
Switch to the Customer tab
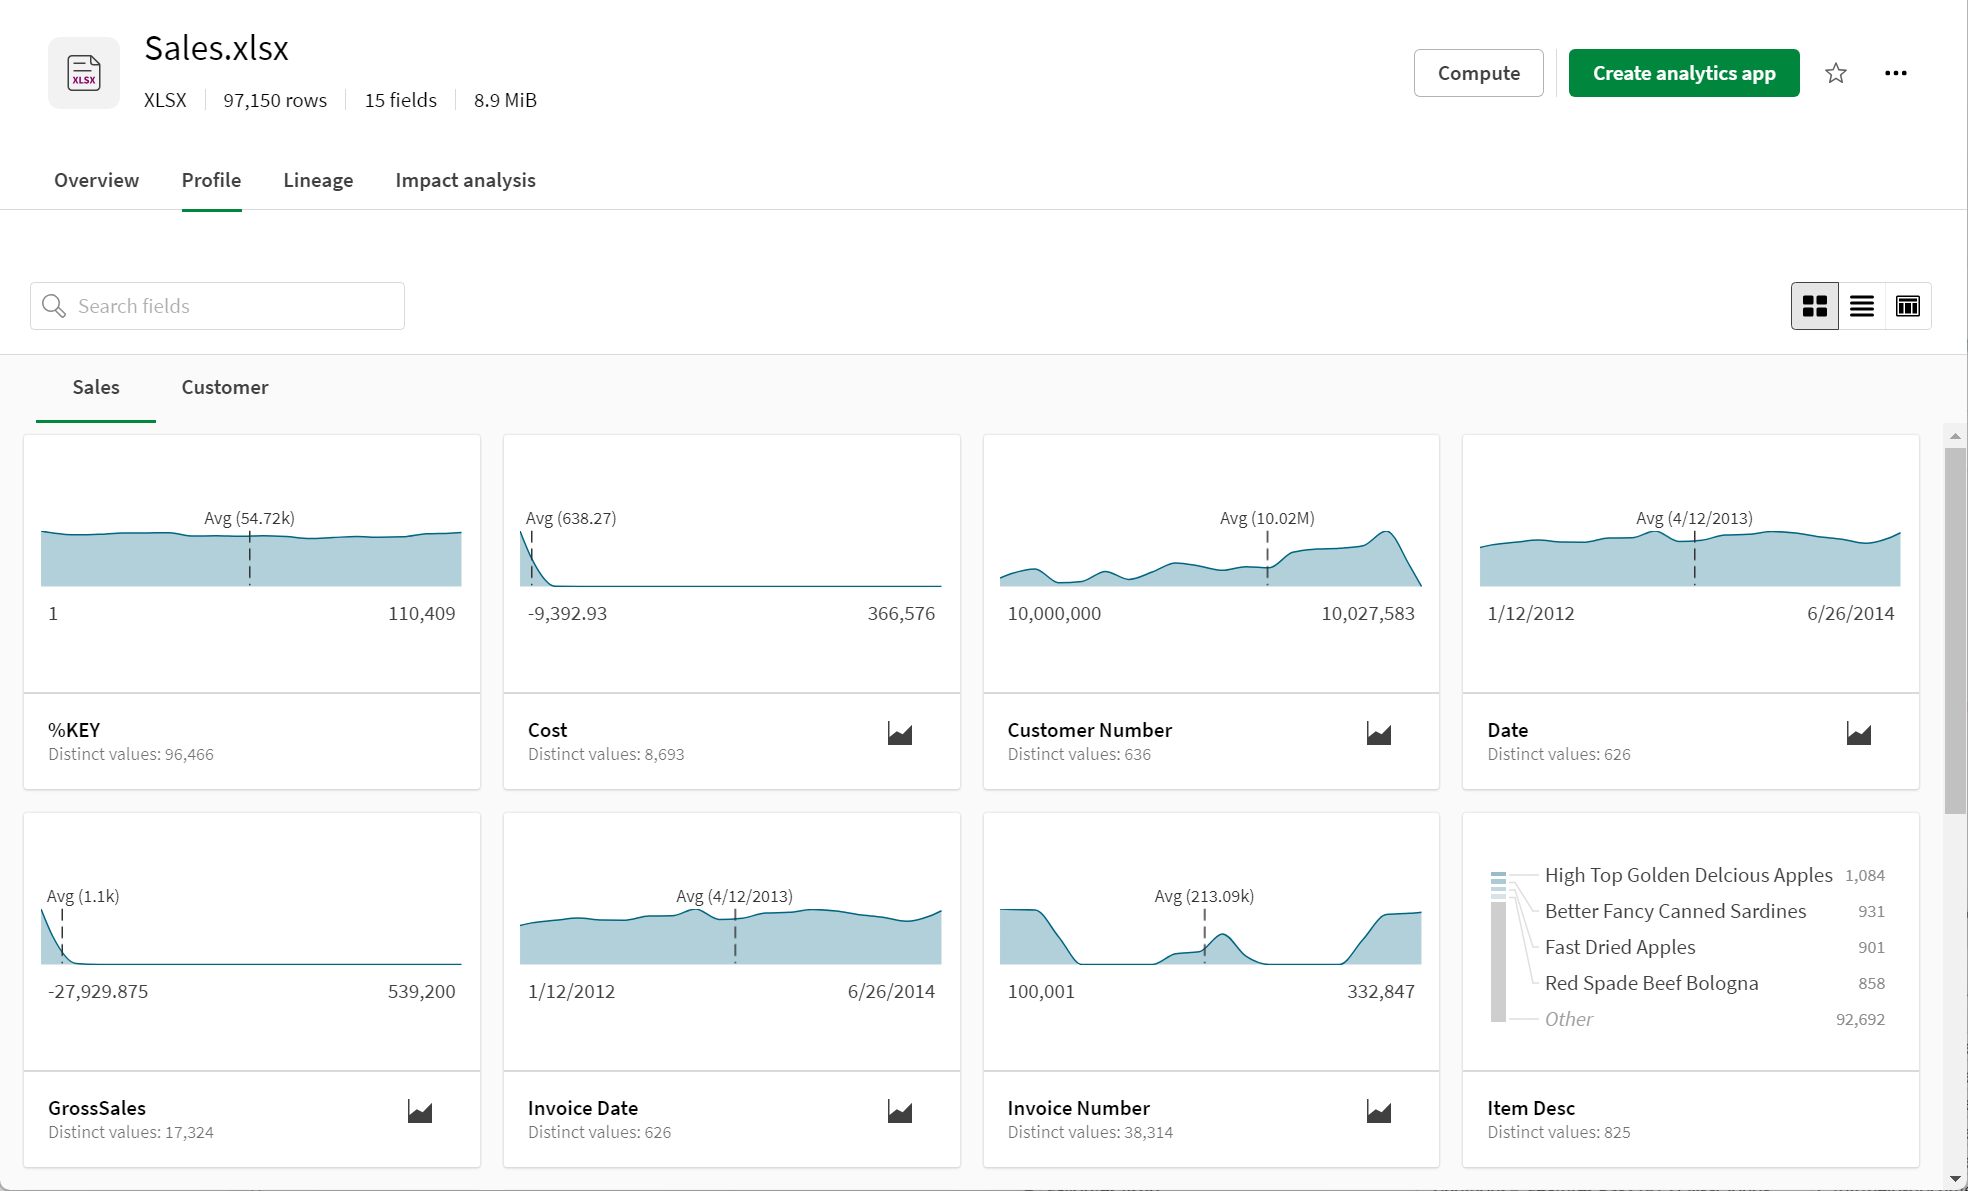pos(225,387)
